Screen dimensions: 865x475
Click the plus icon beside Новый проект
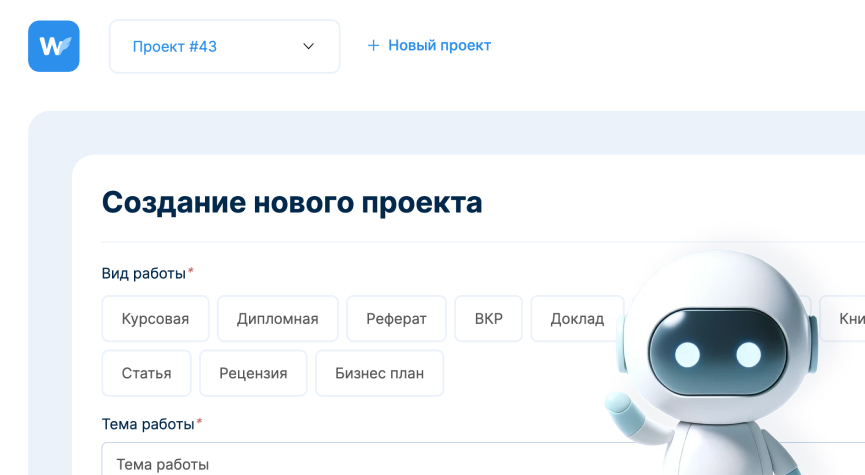tap(373, 46)
